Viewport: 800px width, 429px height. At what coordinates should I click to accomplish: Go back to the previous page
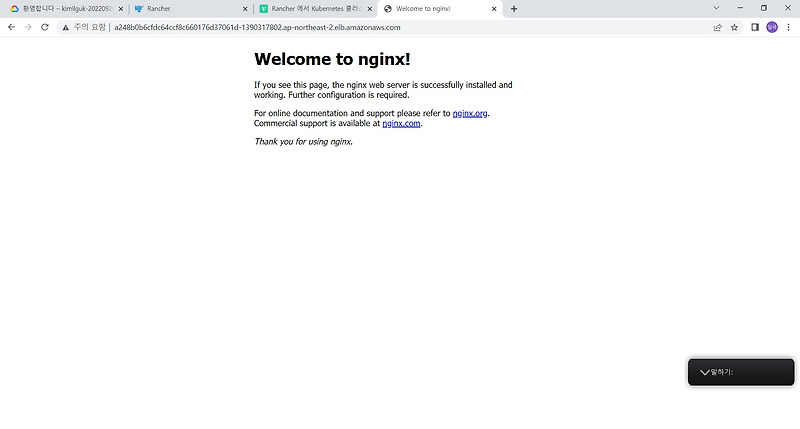point(11,27)
